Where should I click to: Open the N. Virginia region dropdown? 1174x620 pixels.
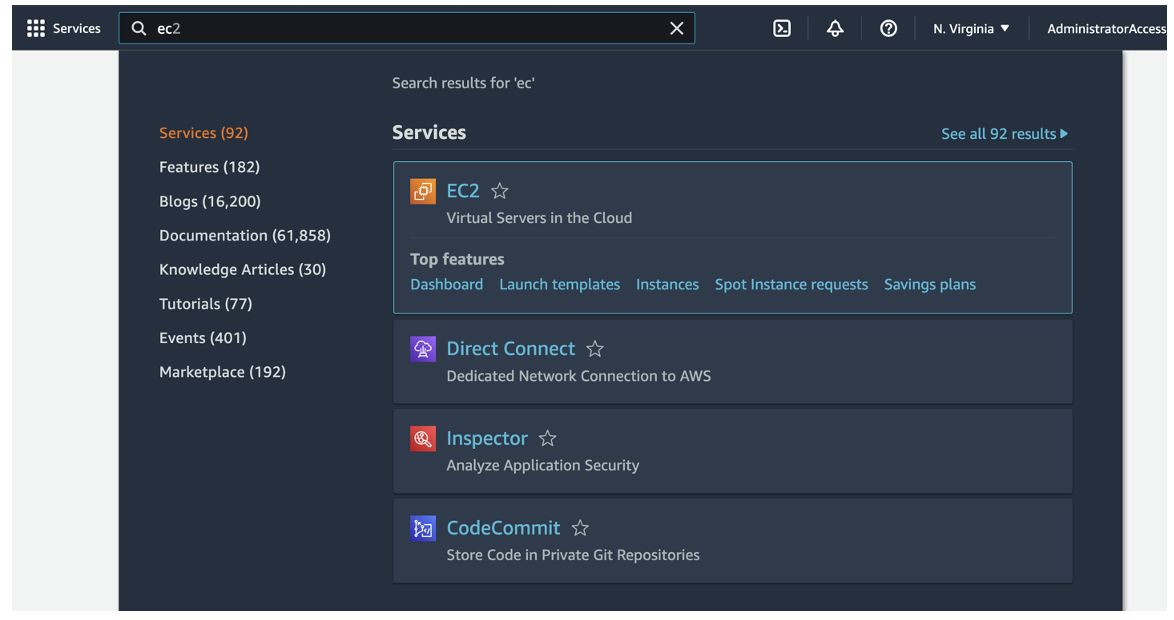click(x=971, y=28)
